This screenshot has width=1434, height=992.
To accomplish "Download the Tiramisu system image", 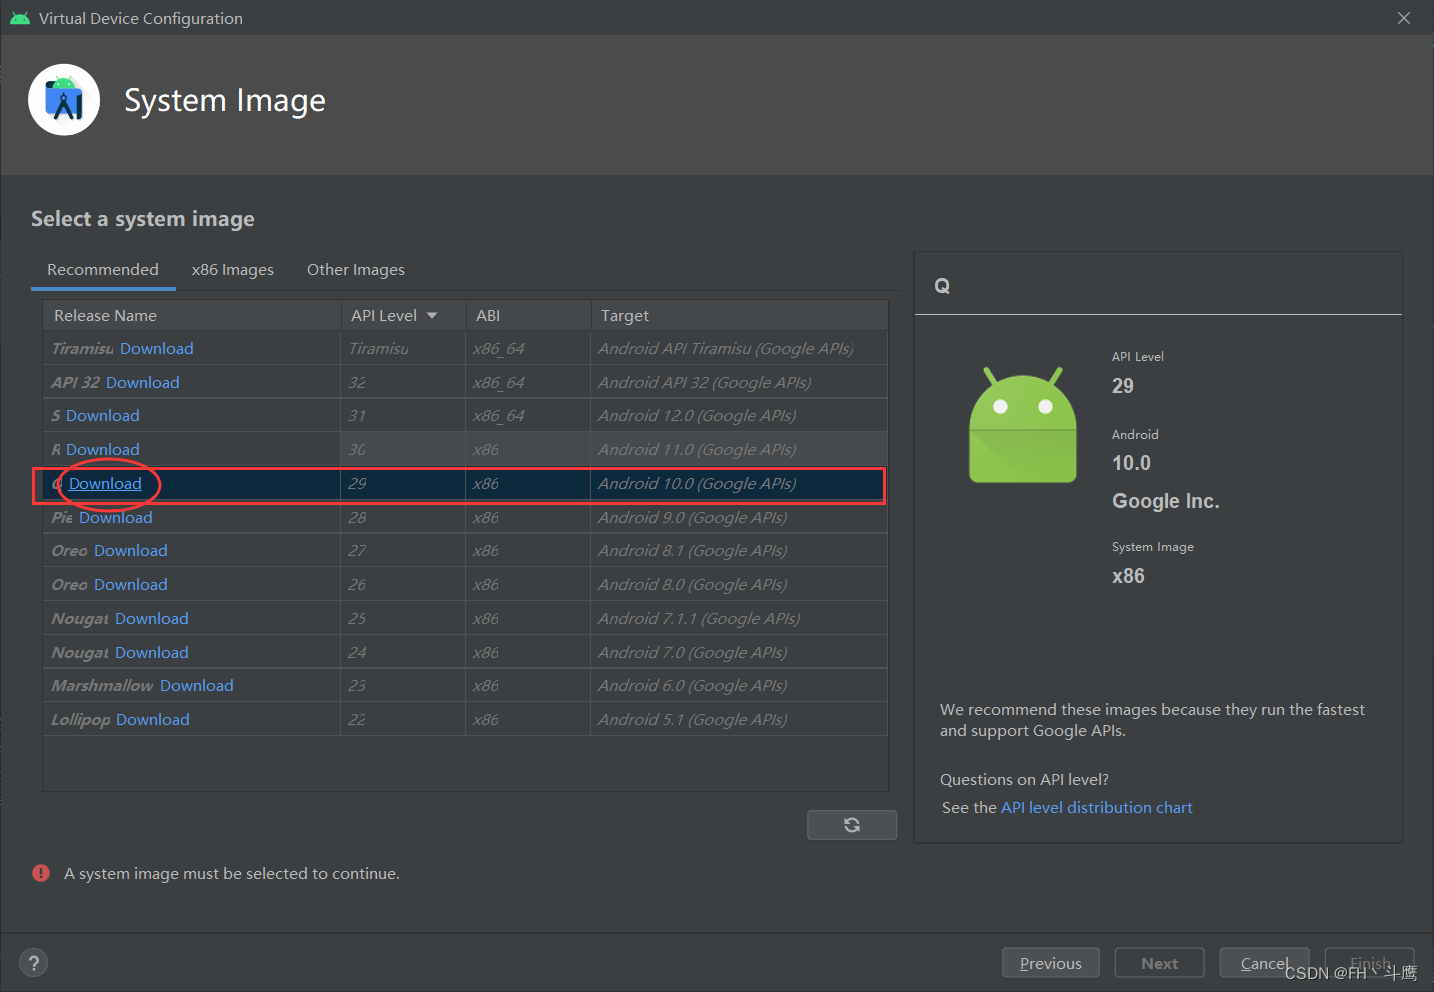I will [x=157, y=349].
